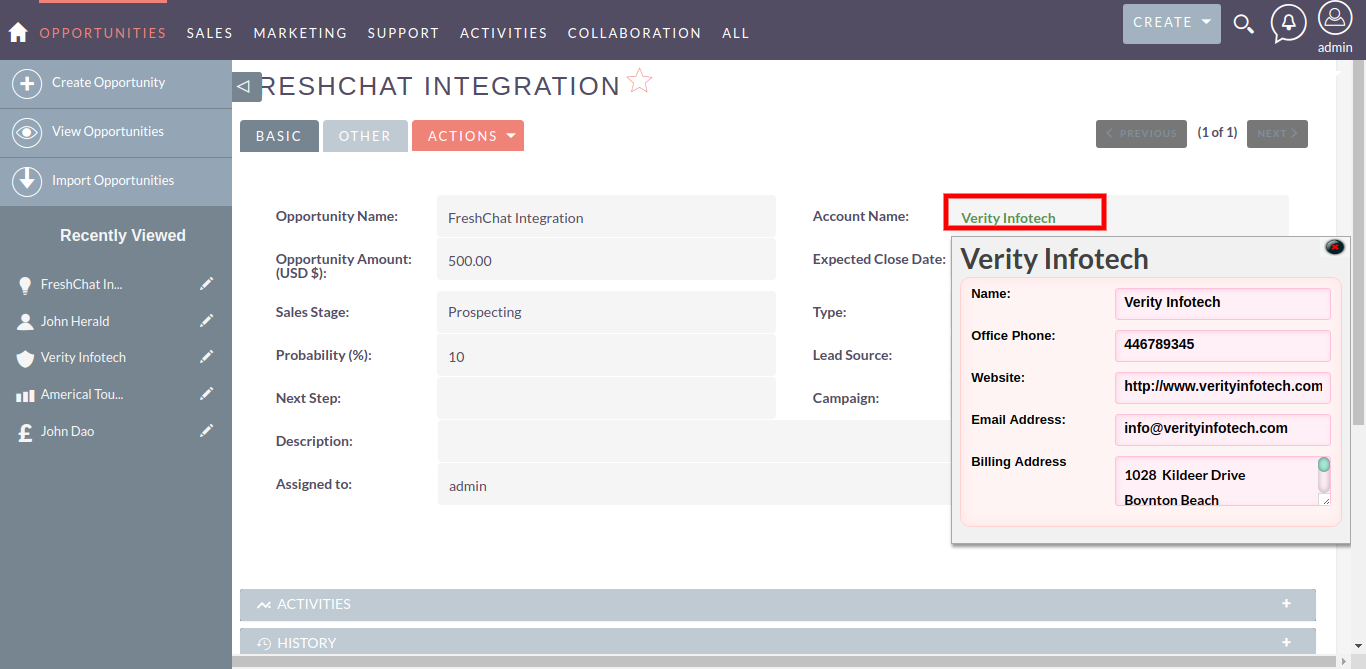
Task: Edit John Dao via pencil icon
Action: (207, 431)
